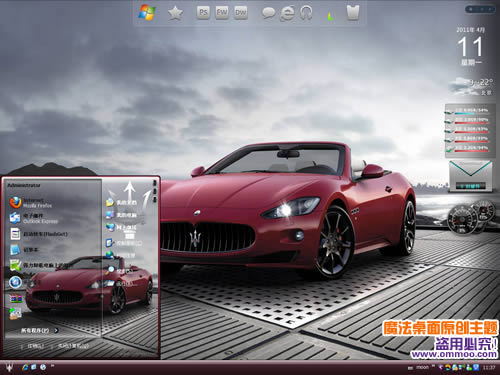The image size is (500, 375).
Task: Open the recycle bin icon in dock
Action: coord(353,13)
